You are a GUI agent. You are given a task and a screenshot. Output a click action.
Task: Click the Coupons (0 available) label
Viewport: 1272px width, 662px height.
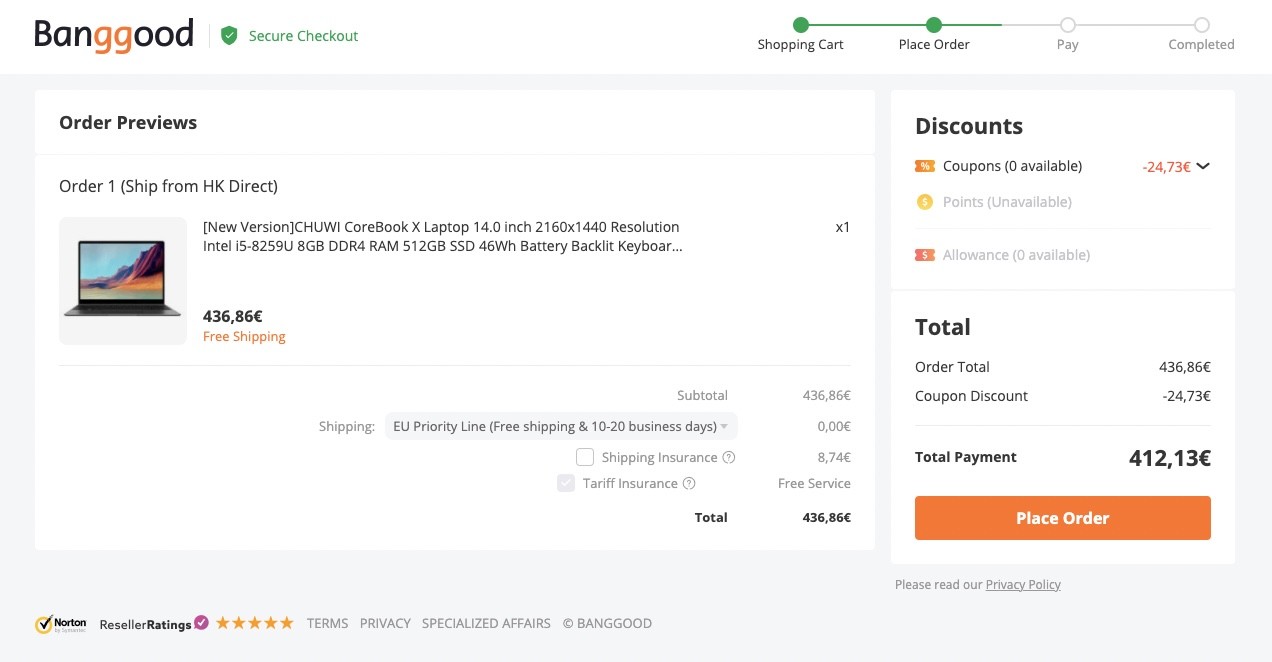point(1012,166)
